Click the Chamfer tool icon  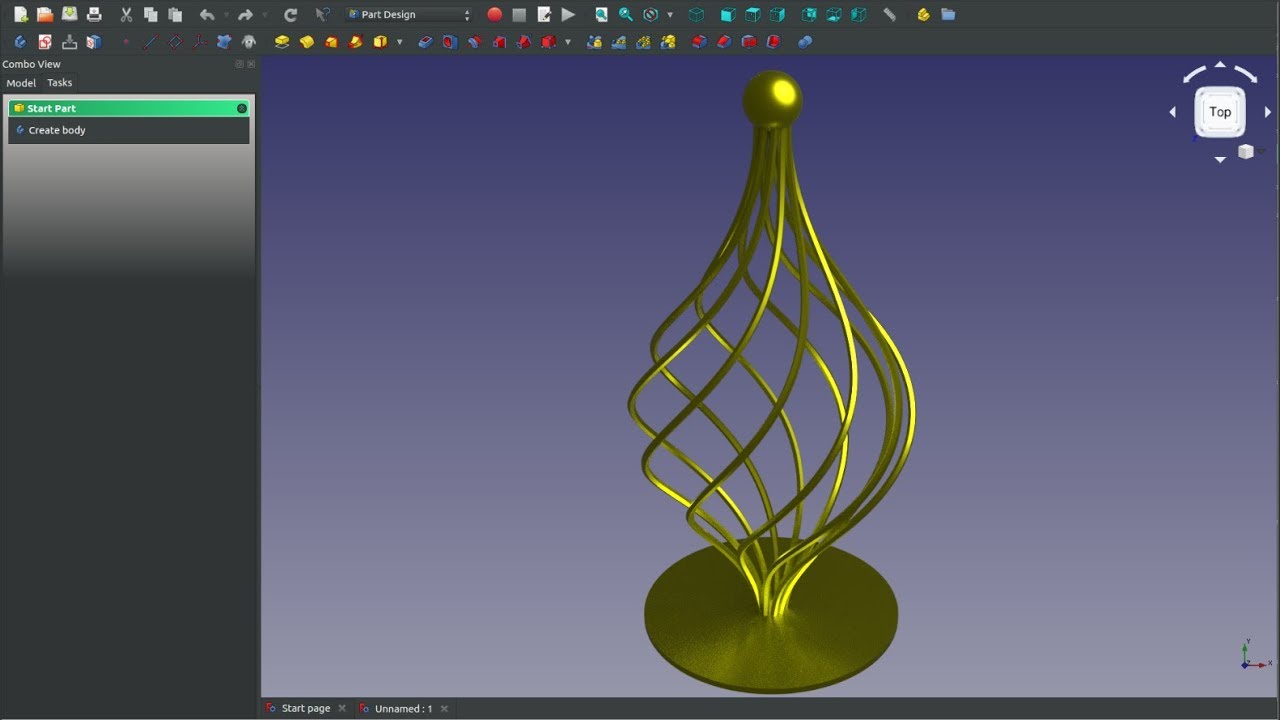724,42
